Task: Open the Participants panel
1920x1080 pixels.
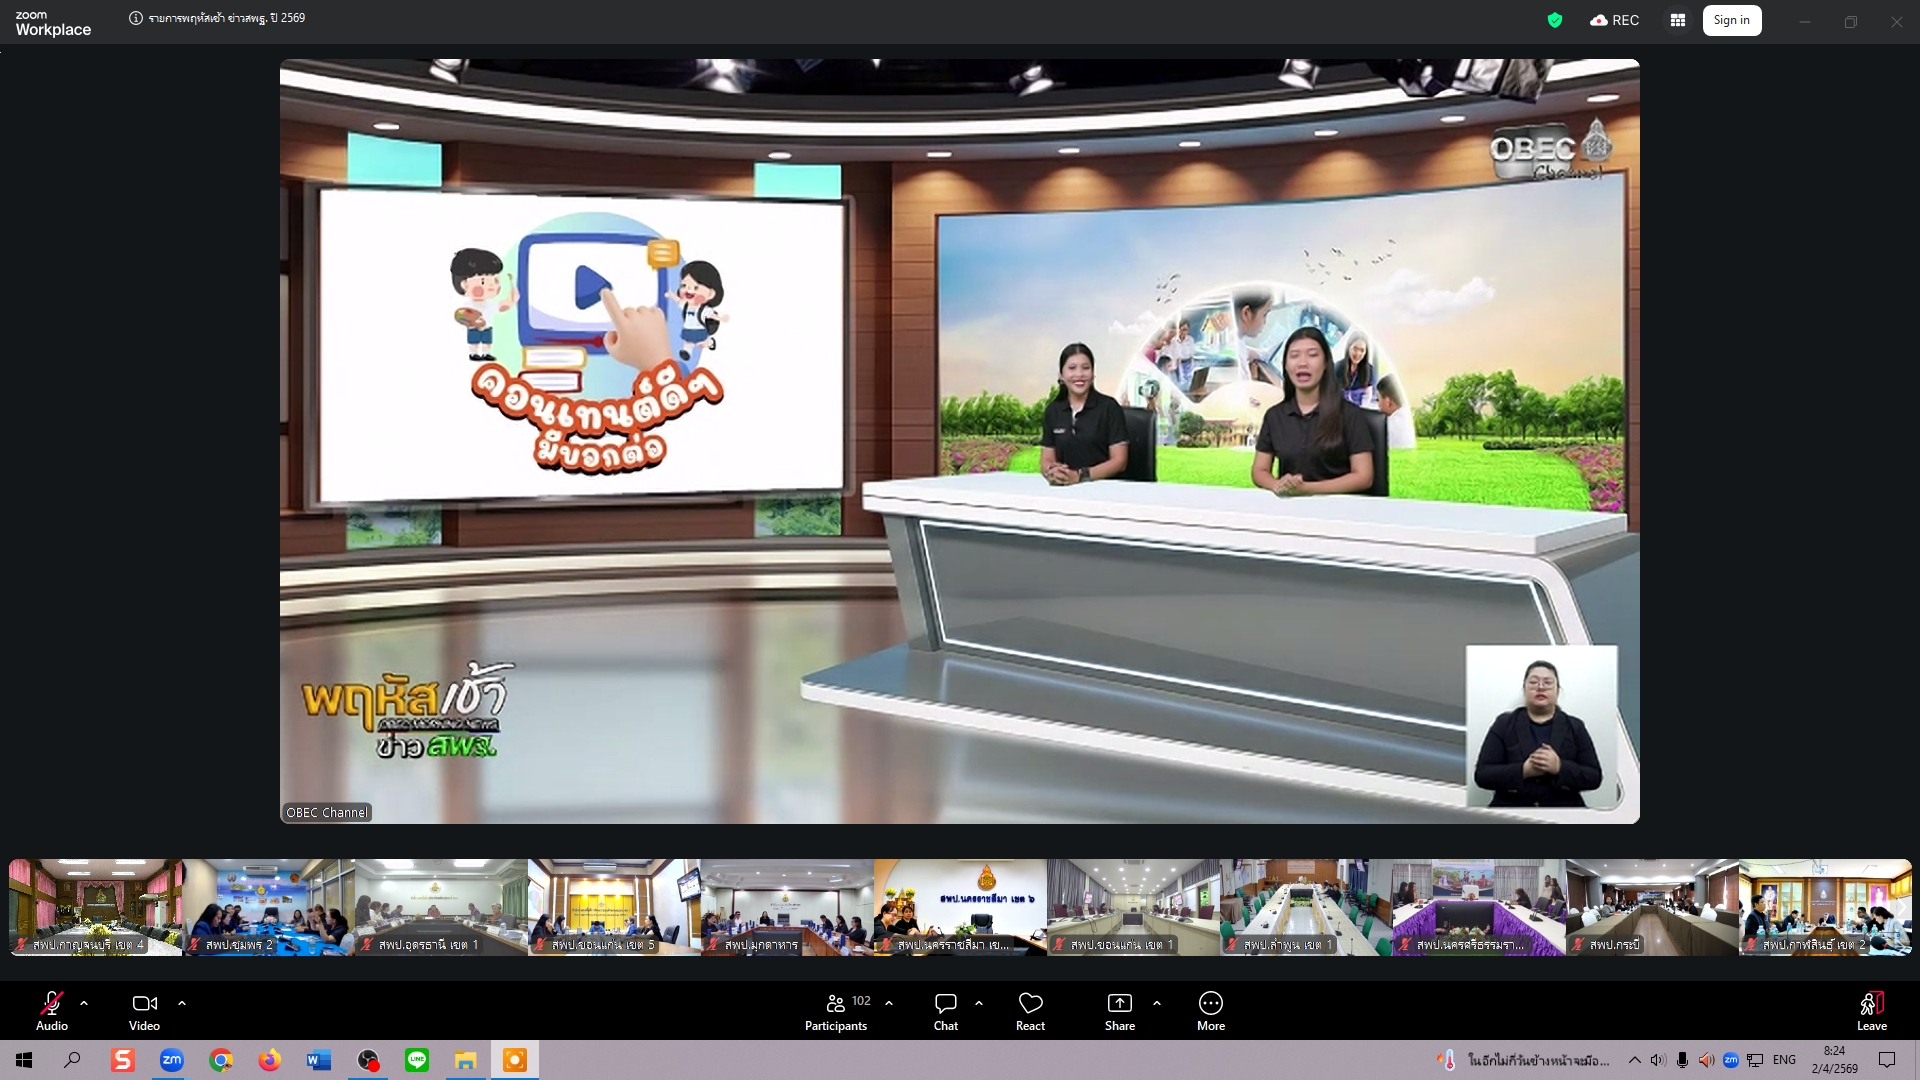Action: click(x=836, y=1009)
